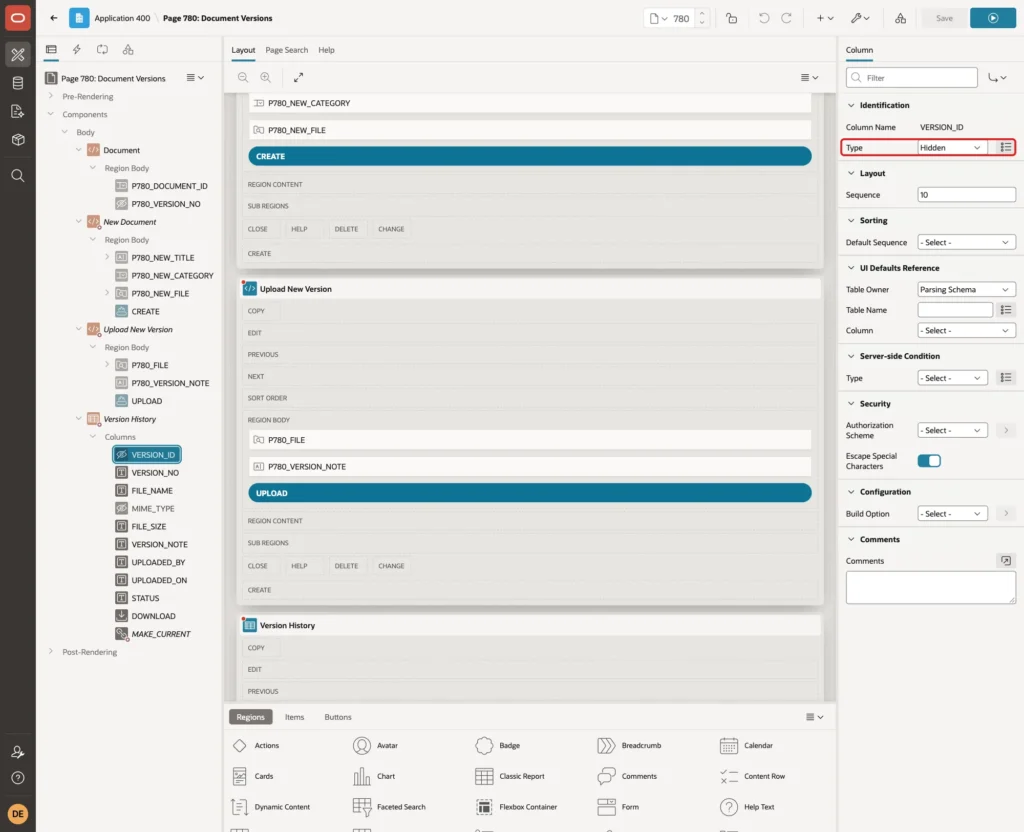This screenshot has width=1024, height=832.
Task: Open the Go to Group arrow menu
Action: click(x=997, y=78)
